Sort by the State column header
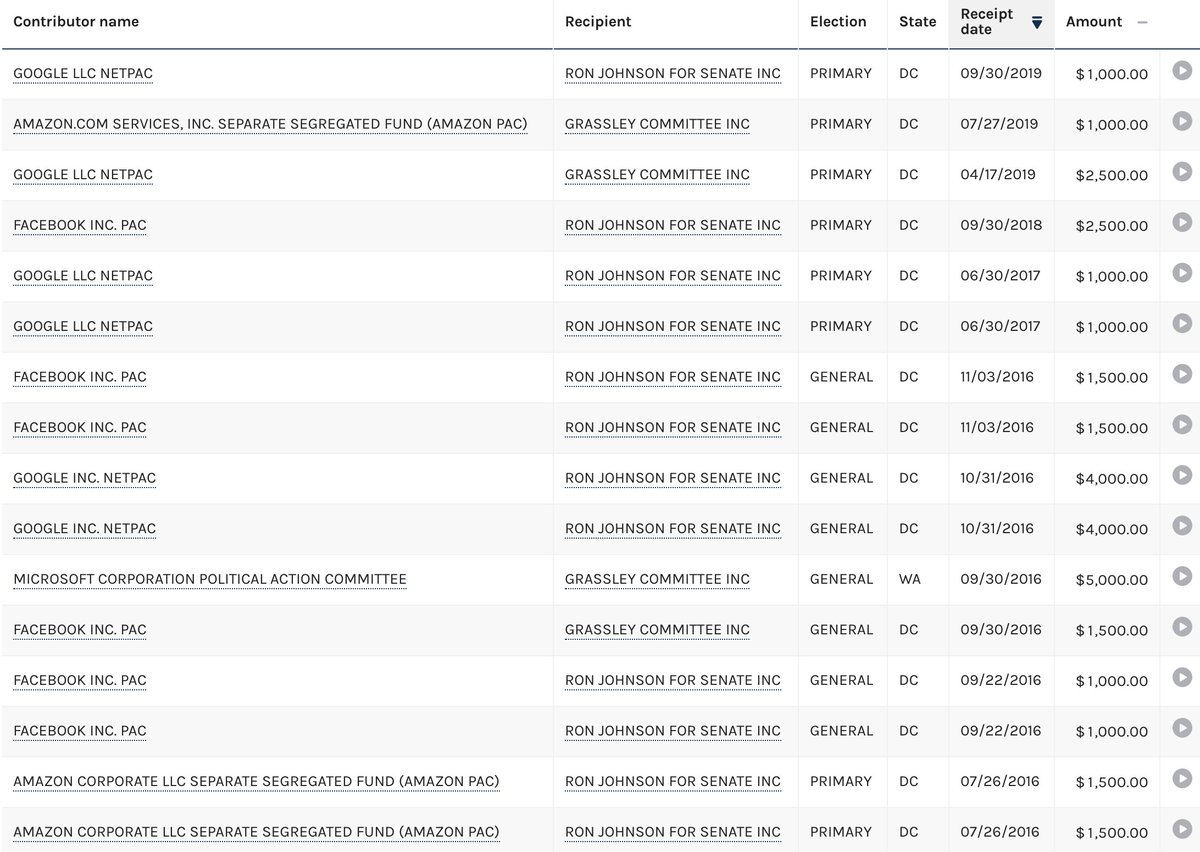Screen dimensions: 1200x852 pos(917,22)
